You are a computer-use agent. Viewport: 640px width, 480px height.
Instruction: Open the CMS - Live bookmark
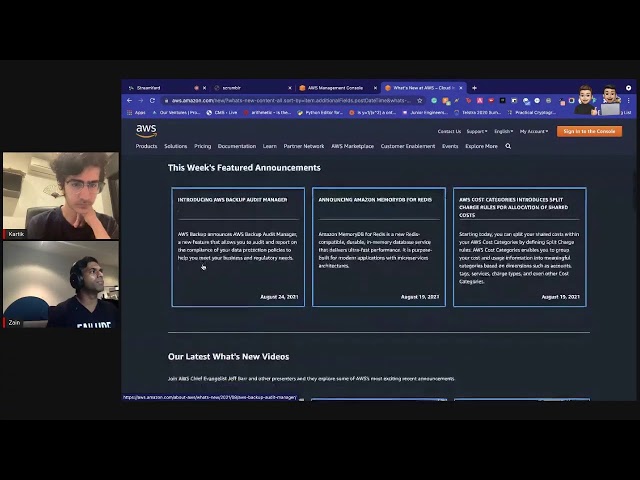222,112
